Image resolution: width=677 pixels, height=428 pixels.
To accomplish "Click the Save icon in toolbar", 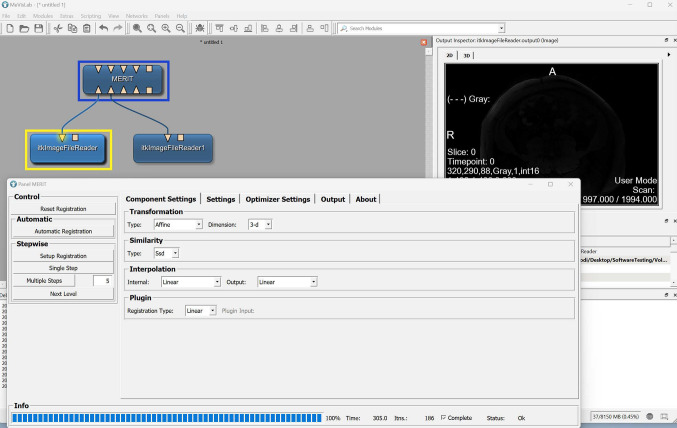I will 38,28.
